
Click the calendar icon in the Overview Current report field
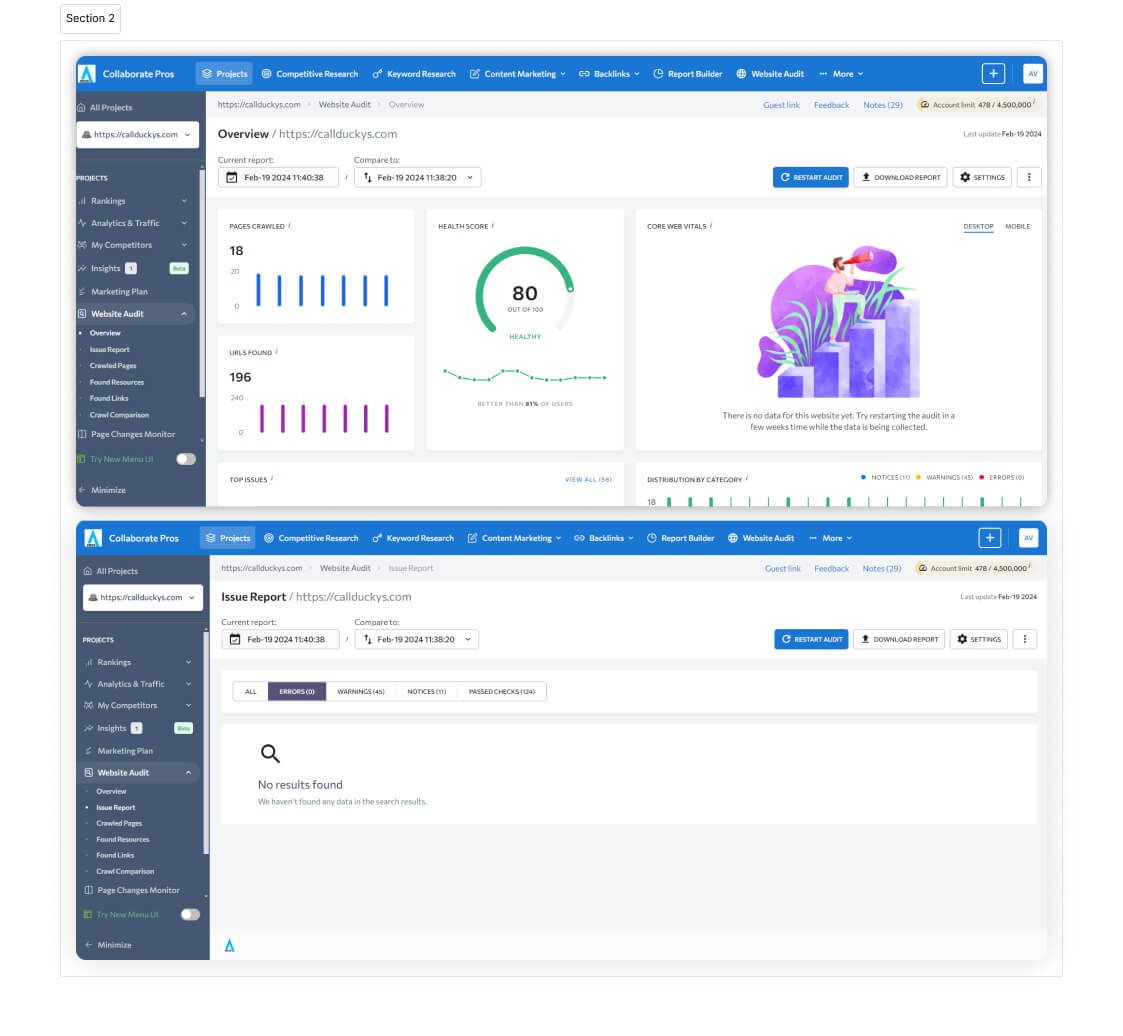pos(232,177)
